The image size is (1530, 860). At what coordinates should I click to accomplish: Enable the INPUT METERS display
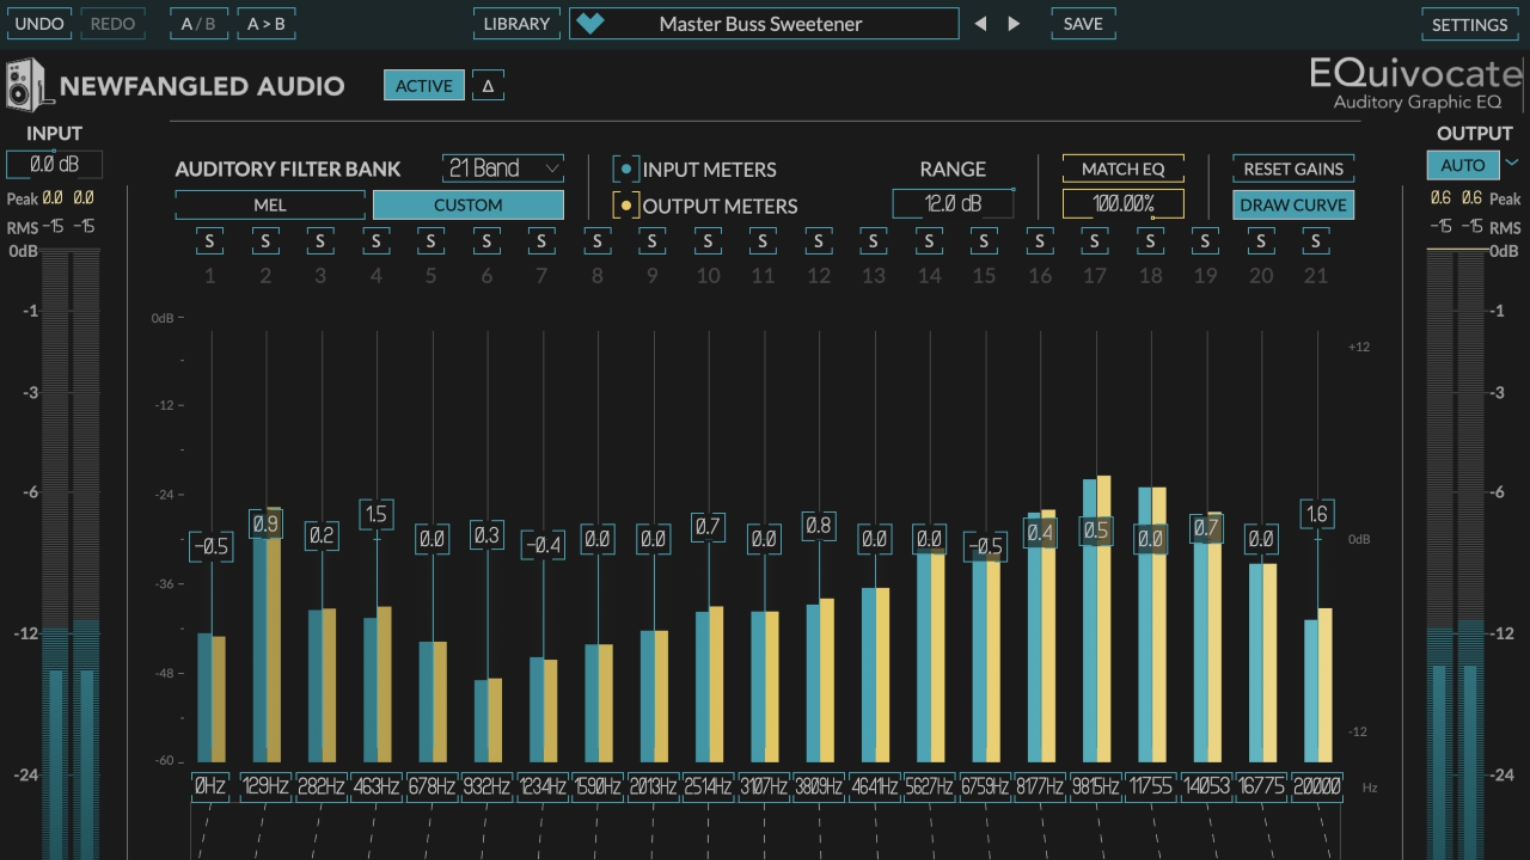tap(627, 169)
